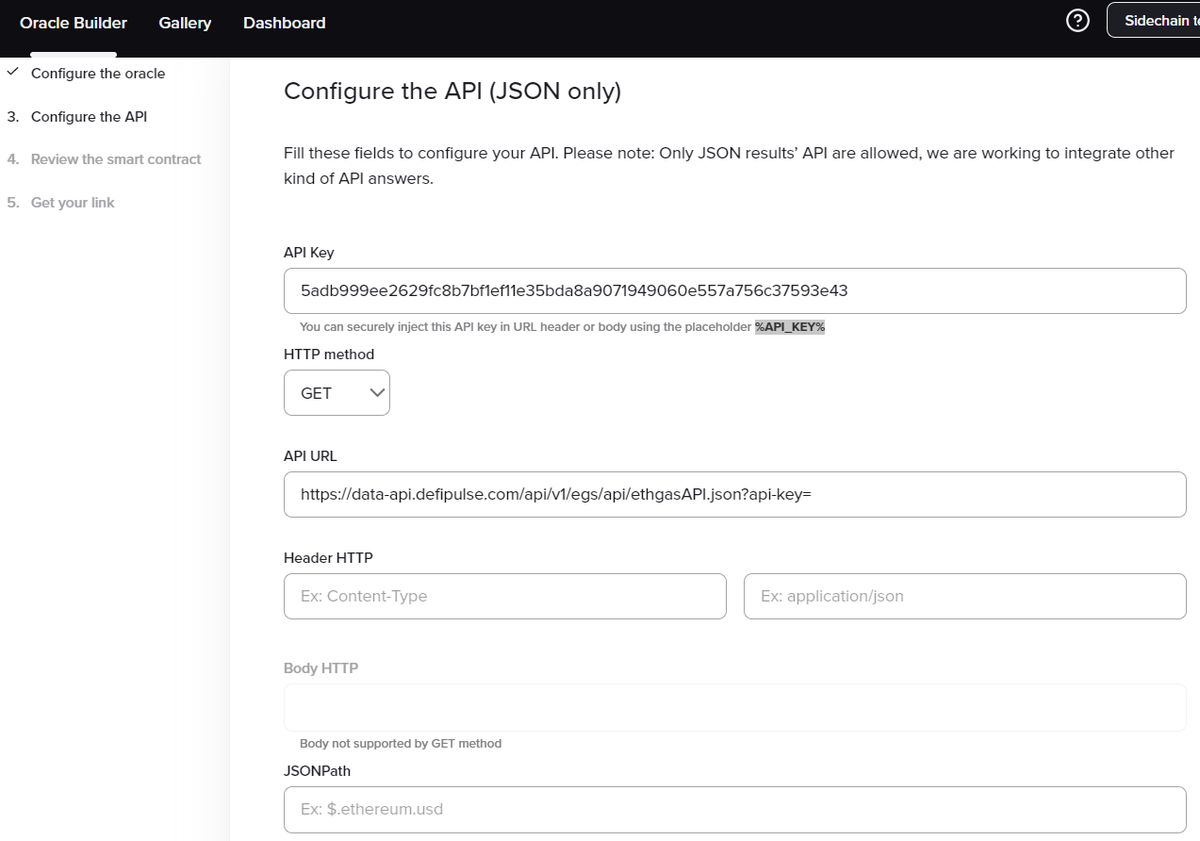1200x841 pixels.
Task: Click the 'API Key' label
Action: (x=309, y=253)
